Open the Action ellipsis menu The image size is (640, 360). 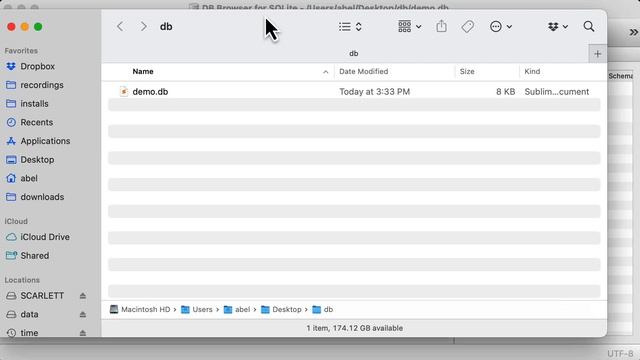(500, 27)
